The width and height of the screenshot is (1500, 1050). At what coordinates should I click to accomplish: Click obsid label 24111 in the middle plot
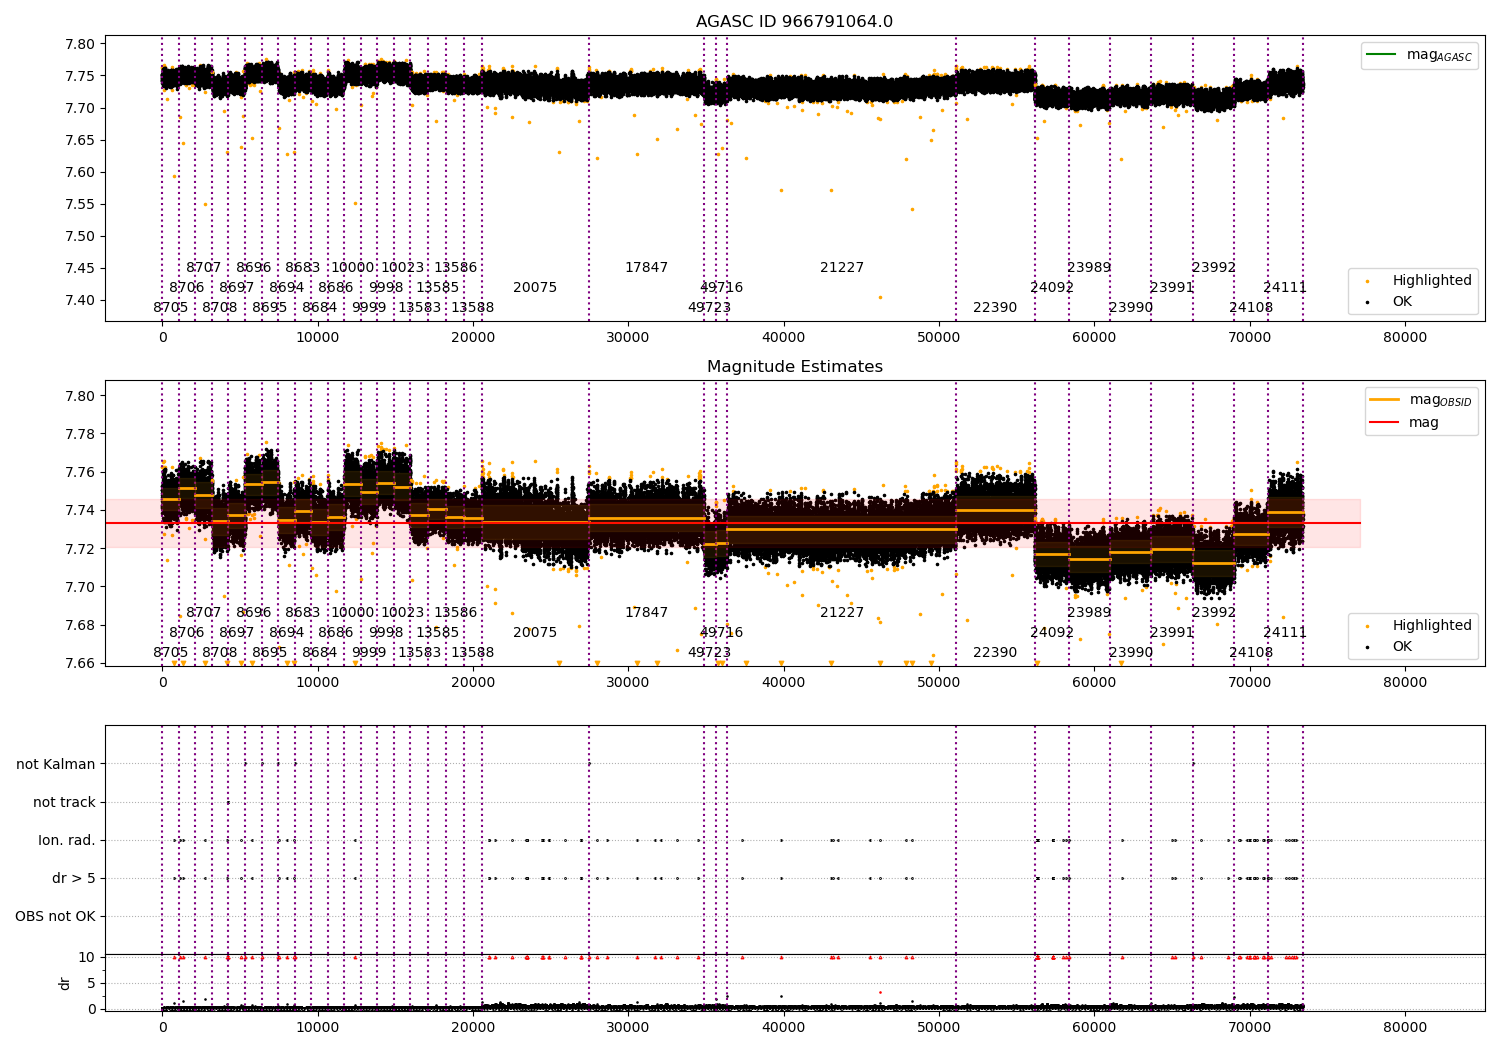(1285, 632)
